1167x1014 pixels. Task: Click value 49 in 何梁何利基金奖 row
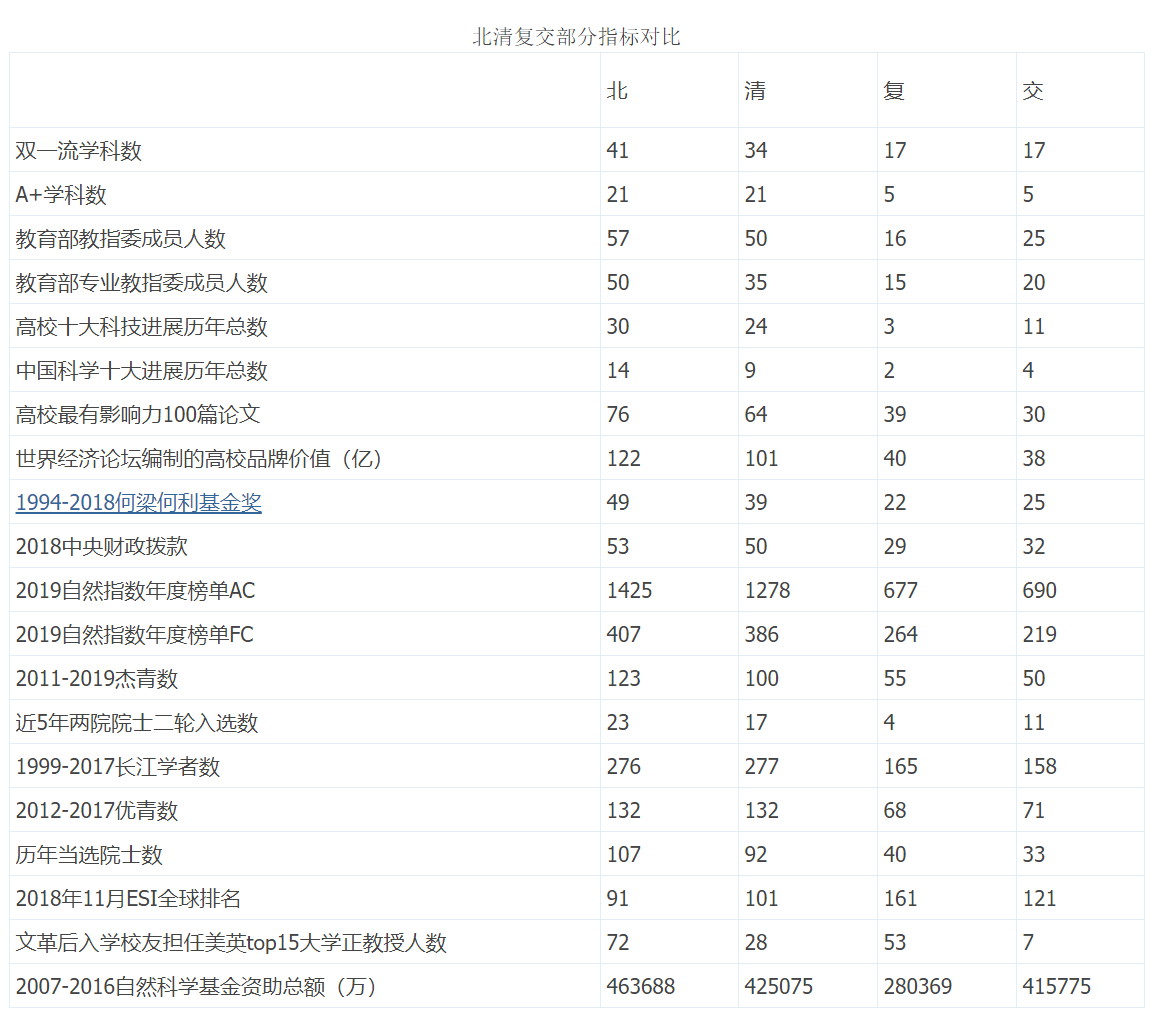click(x=618, y=503)
